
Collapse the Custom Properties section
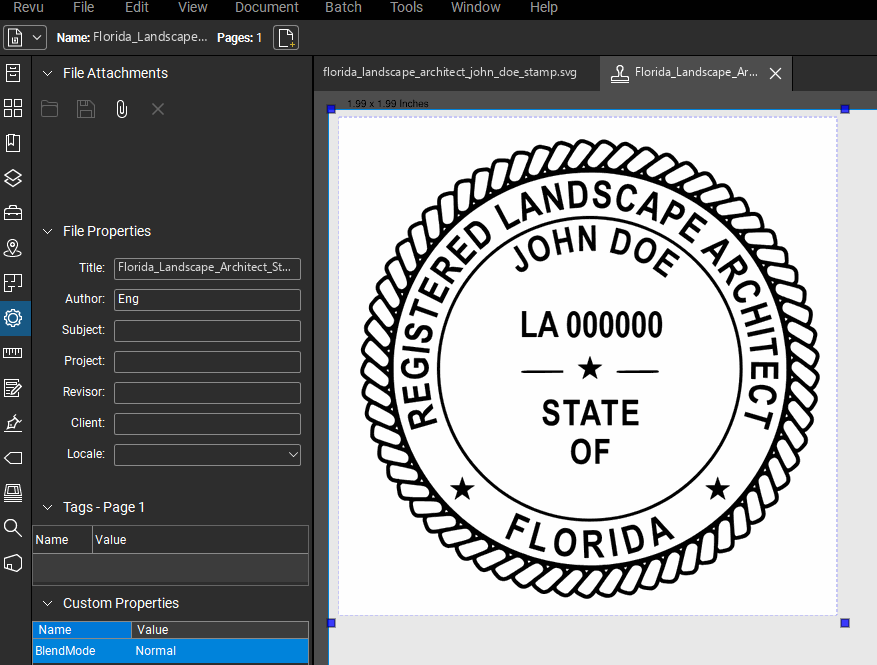(x=48, y=603)
